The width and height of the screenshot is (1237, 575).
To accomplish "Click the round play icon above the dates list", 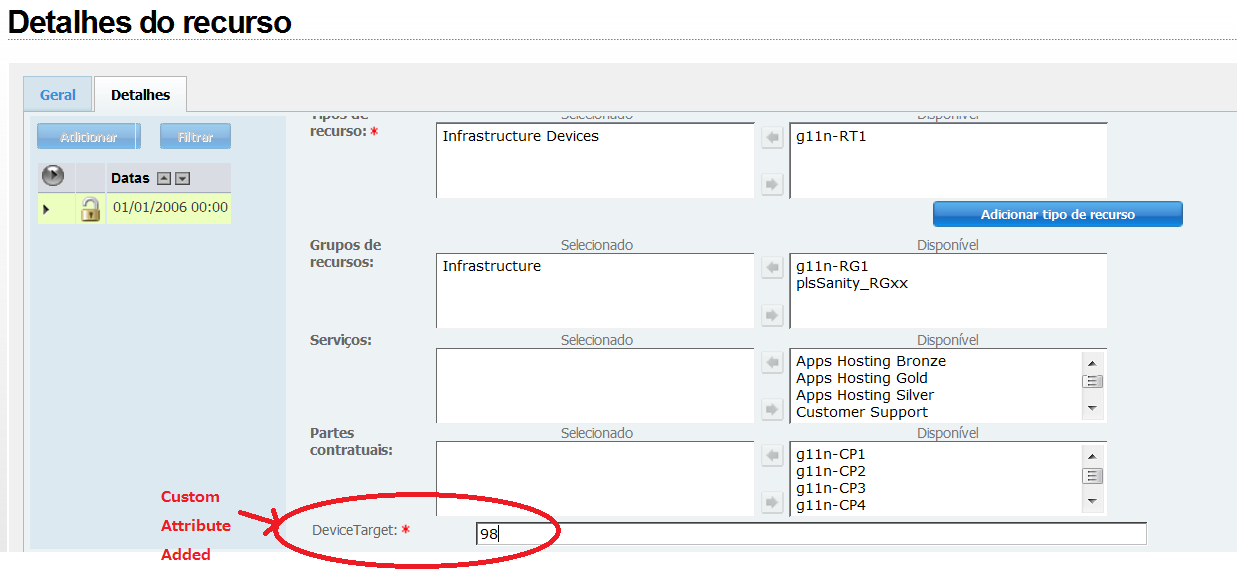I will pyautogui.click(x=53, y=177).
